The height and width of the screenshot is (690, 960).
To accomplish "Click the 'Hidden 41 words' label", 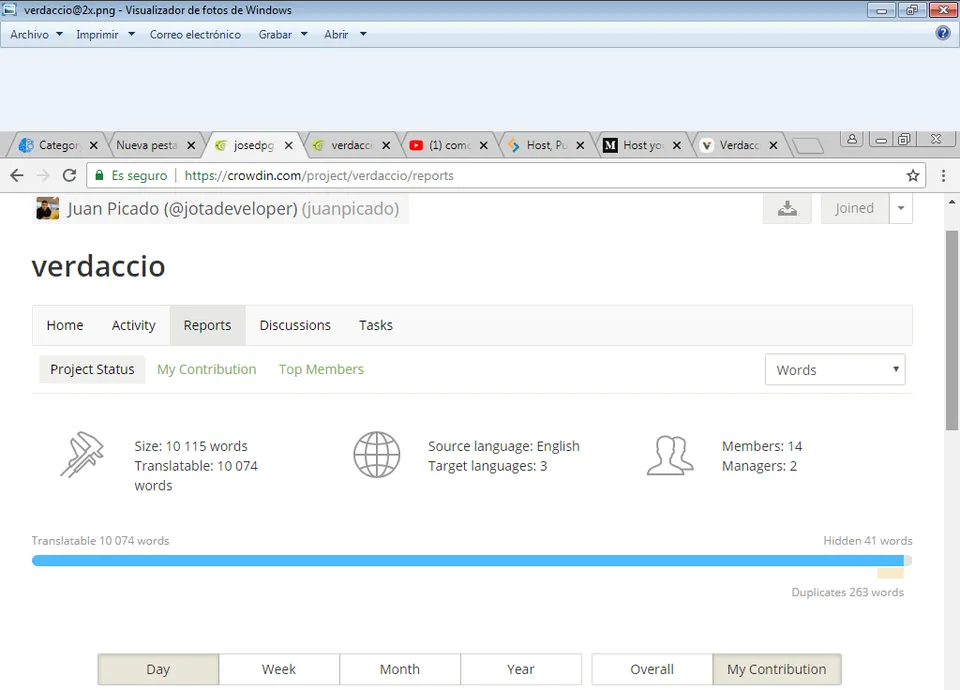I will click(868, 541).
